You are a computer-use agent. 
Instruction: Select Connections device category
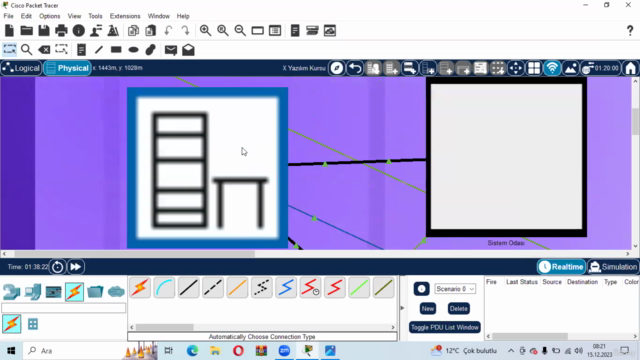pyautogui.click(x=74, y=292)
